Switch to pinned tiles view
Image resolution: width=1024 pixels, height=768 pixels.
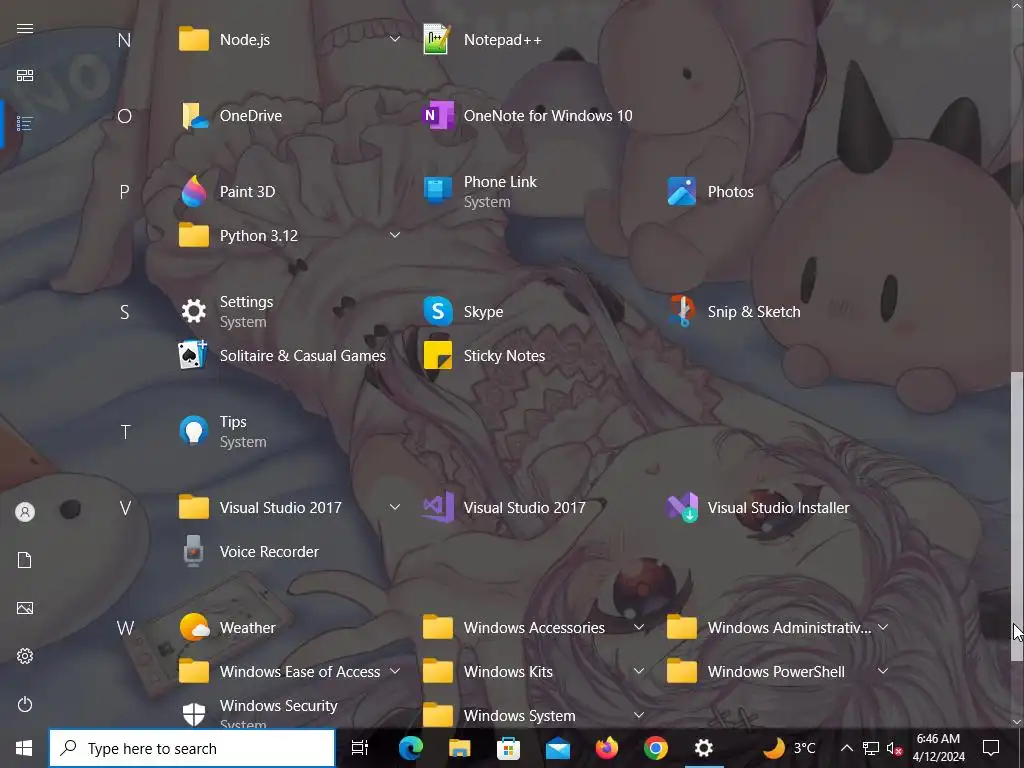pos(25,76)
